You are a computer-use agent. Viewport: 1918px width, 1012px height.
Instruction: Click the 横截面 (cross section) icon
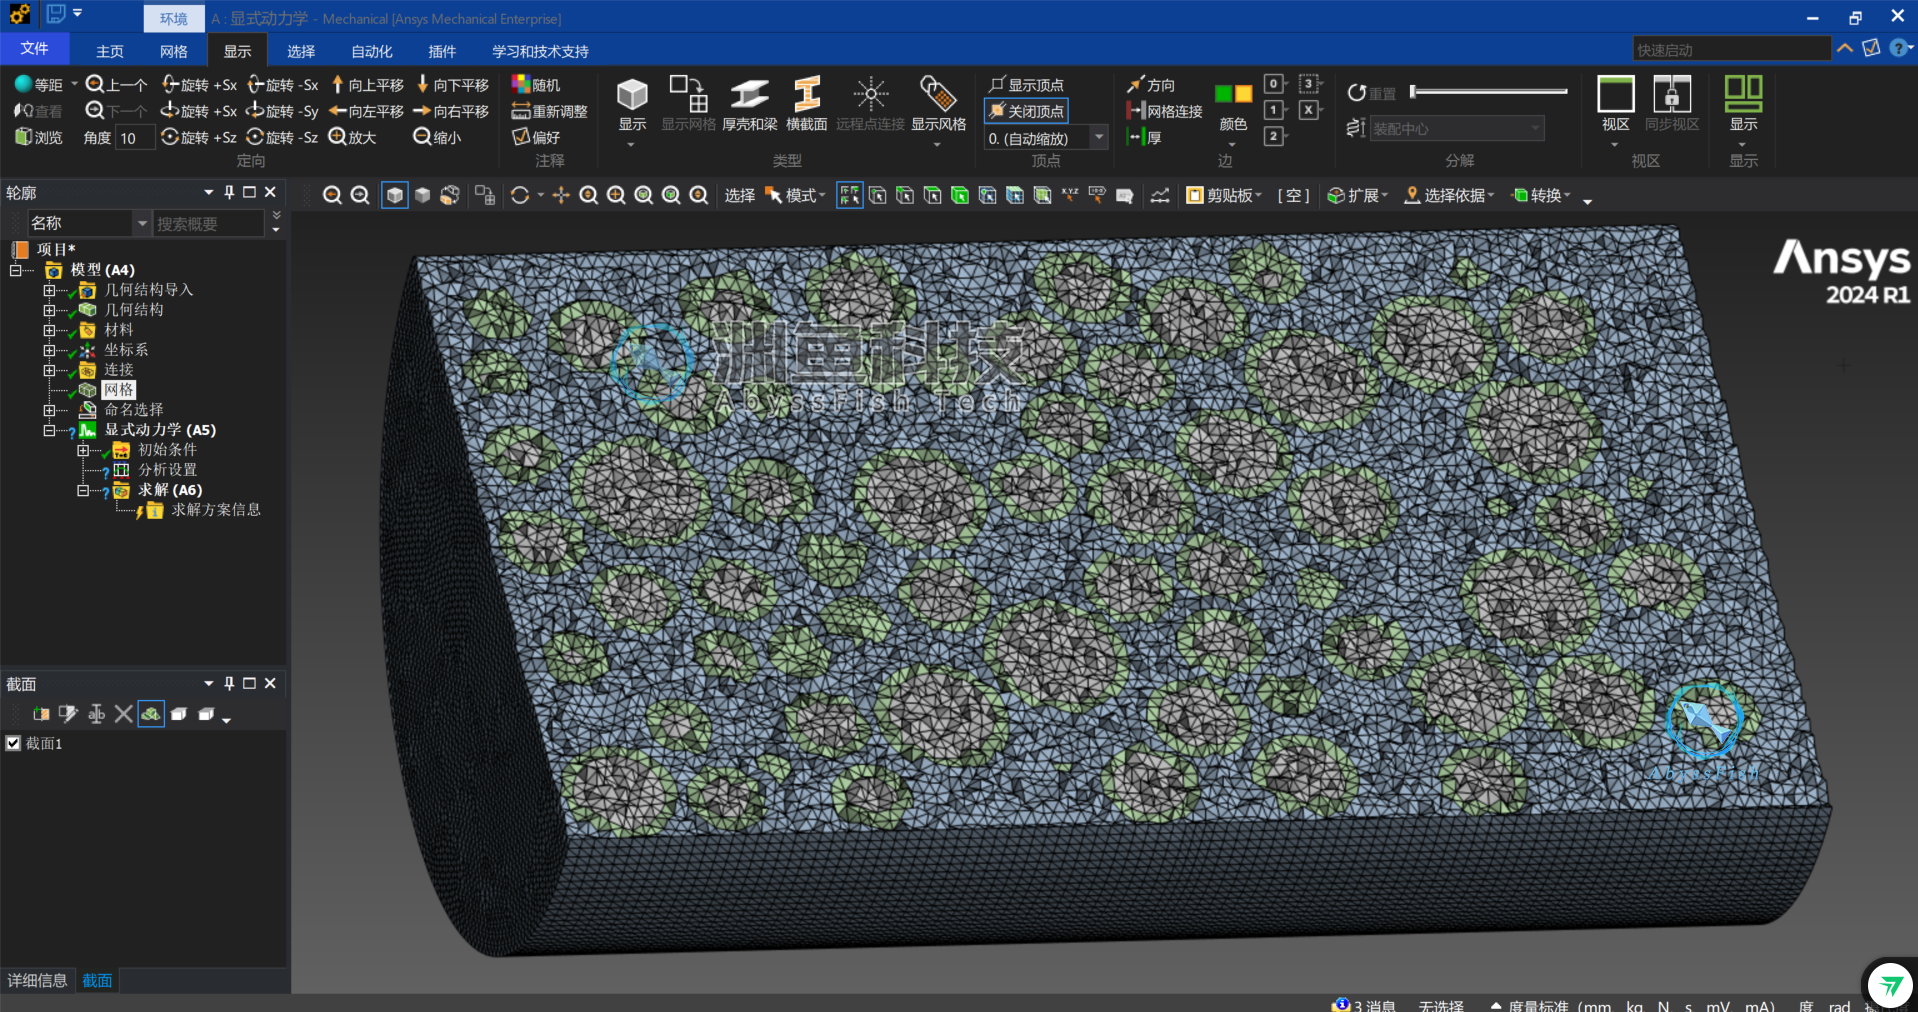(806, 95)
